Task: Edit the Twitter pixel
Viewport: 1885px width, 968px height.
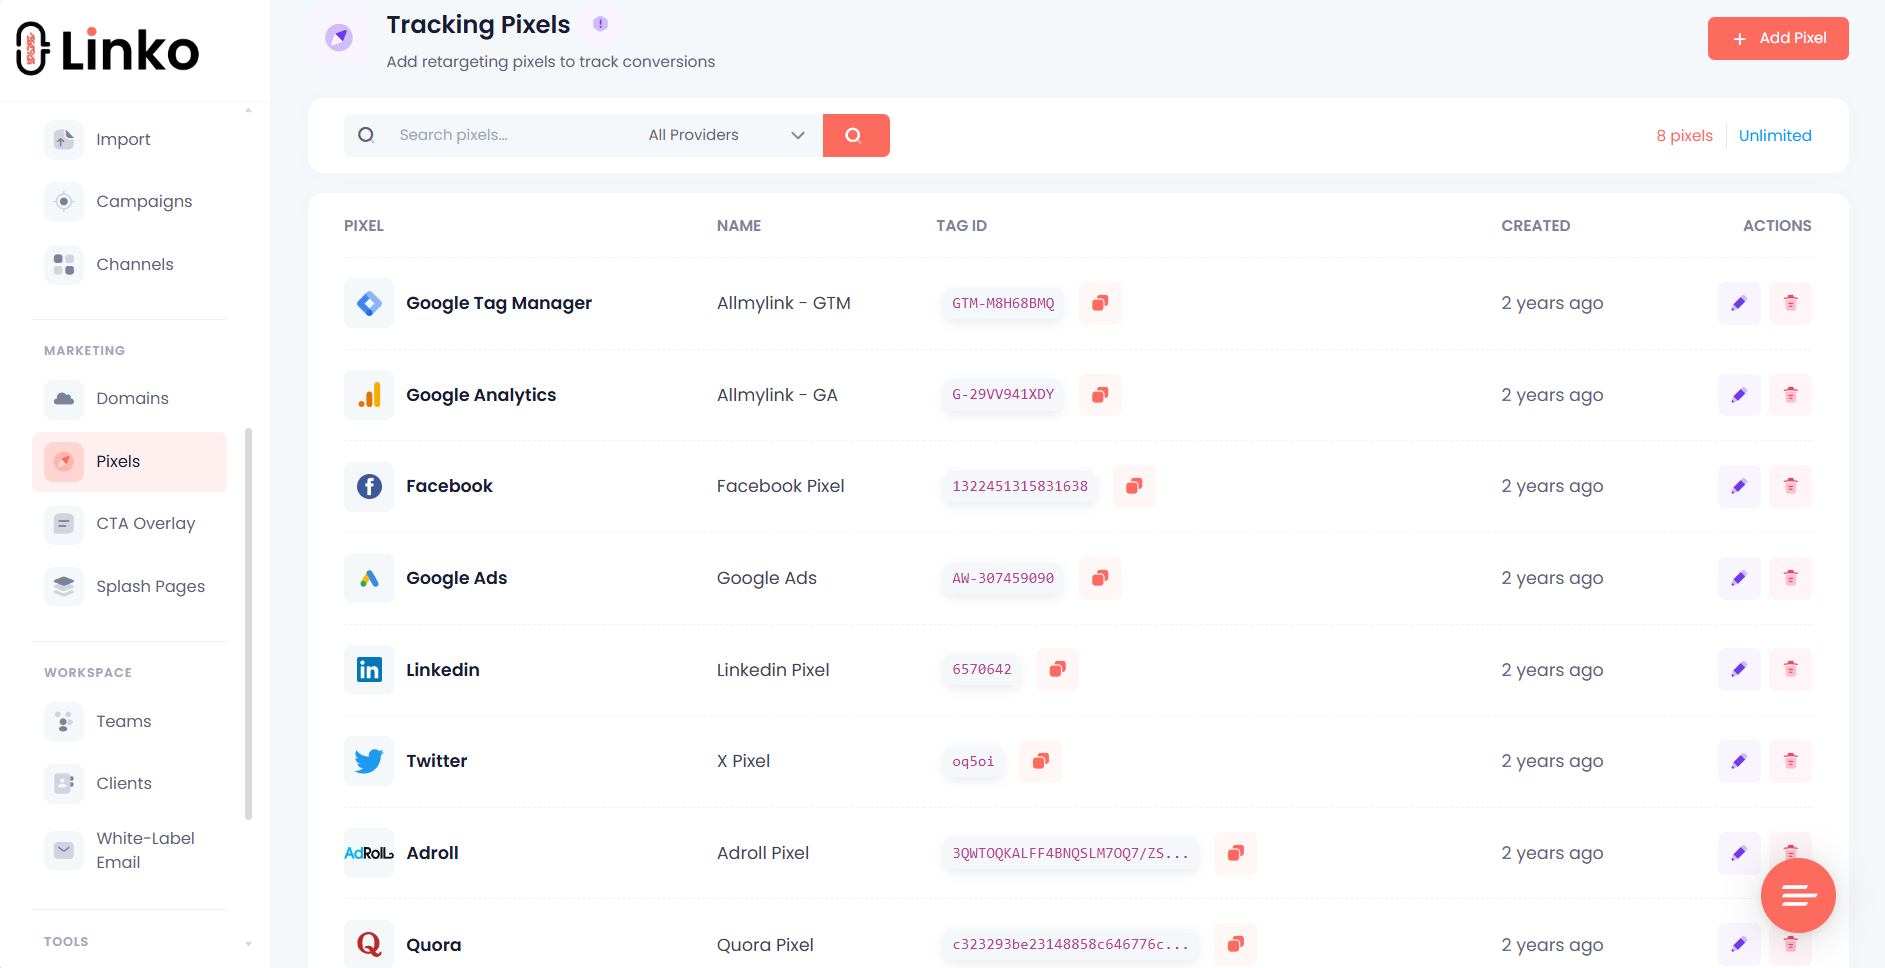Action: (1739, 761)
